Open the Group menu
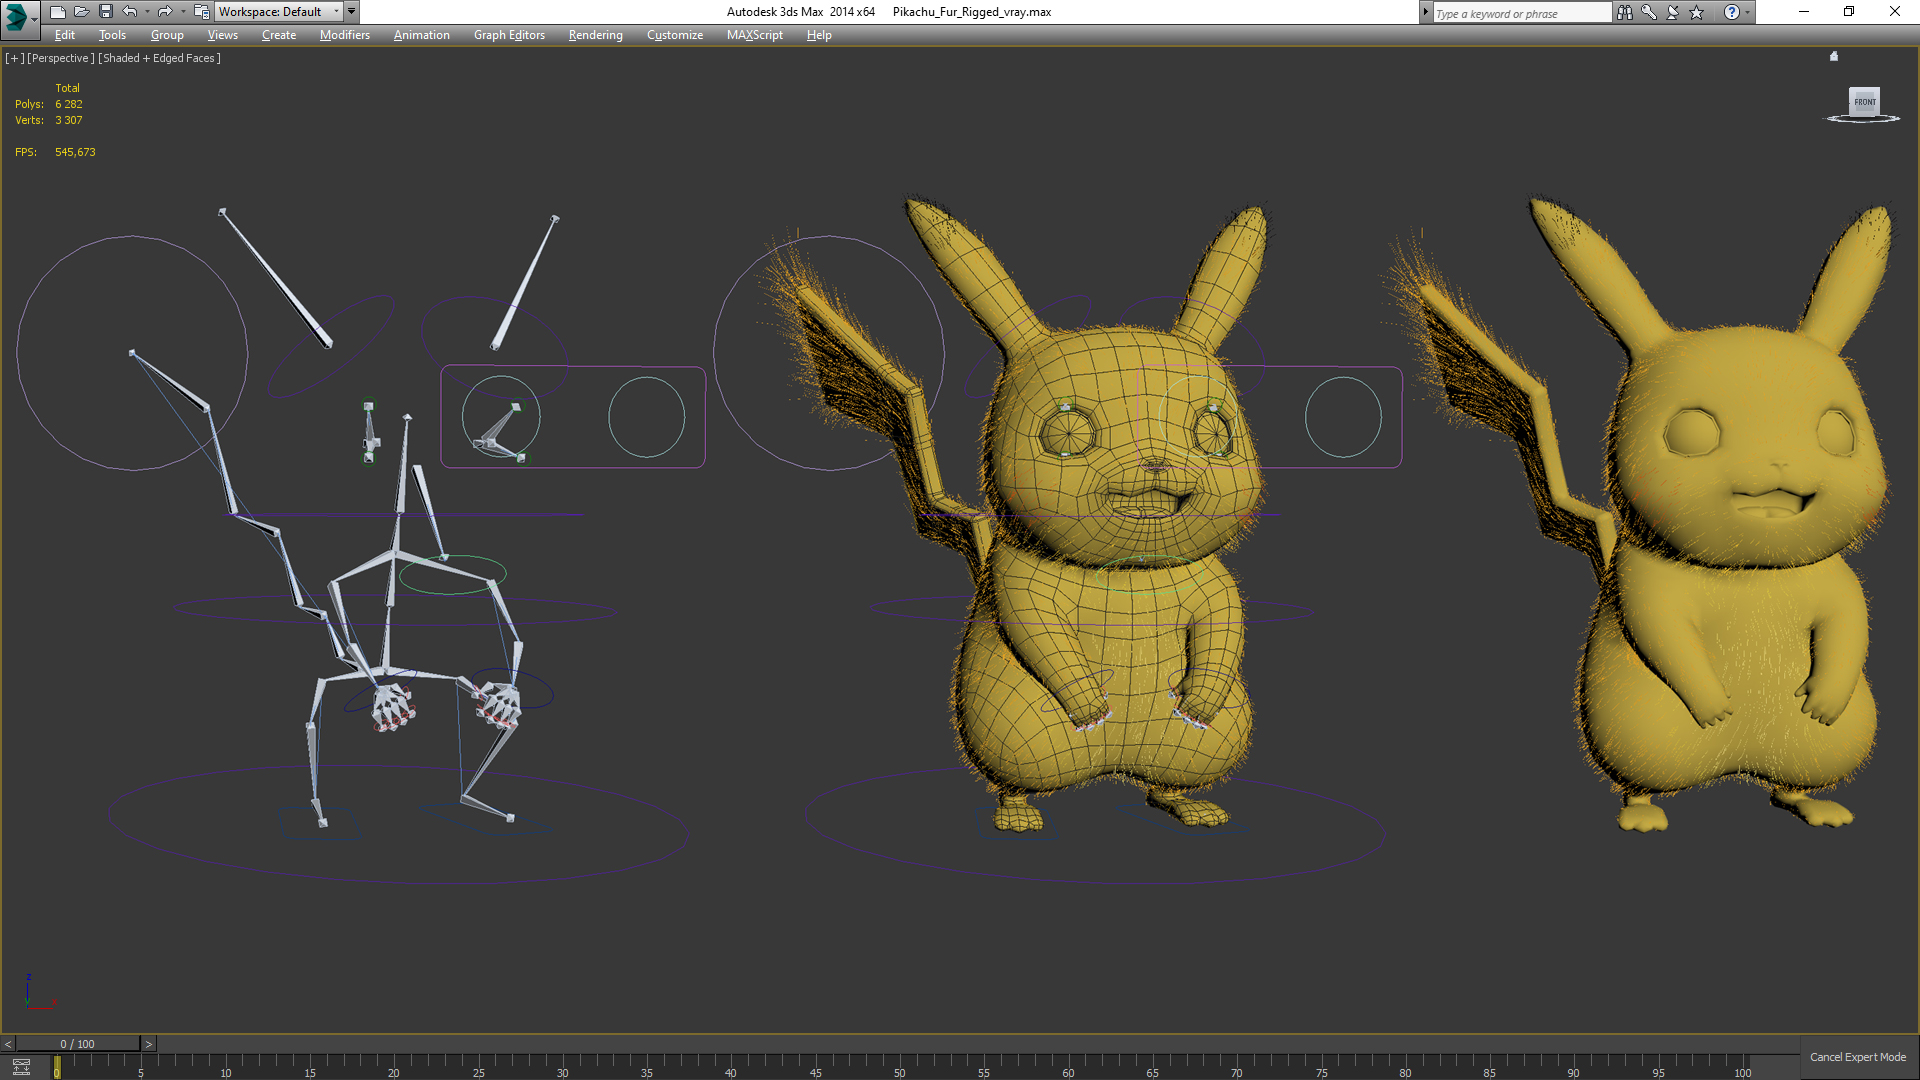The width and height of the screenshot is (1920, 1080). [167, 35]
